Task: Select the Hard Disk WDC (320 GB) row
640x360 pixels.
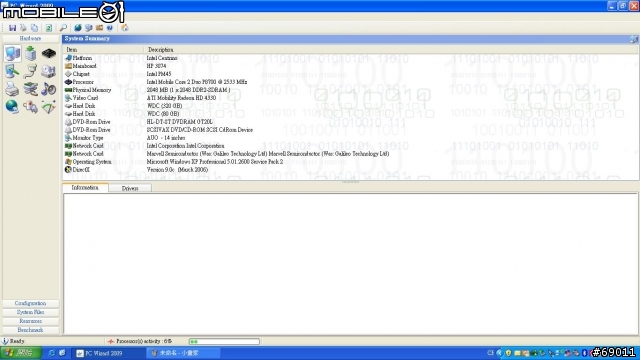Action: coord(351,106)
